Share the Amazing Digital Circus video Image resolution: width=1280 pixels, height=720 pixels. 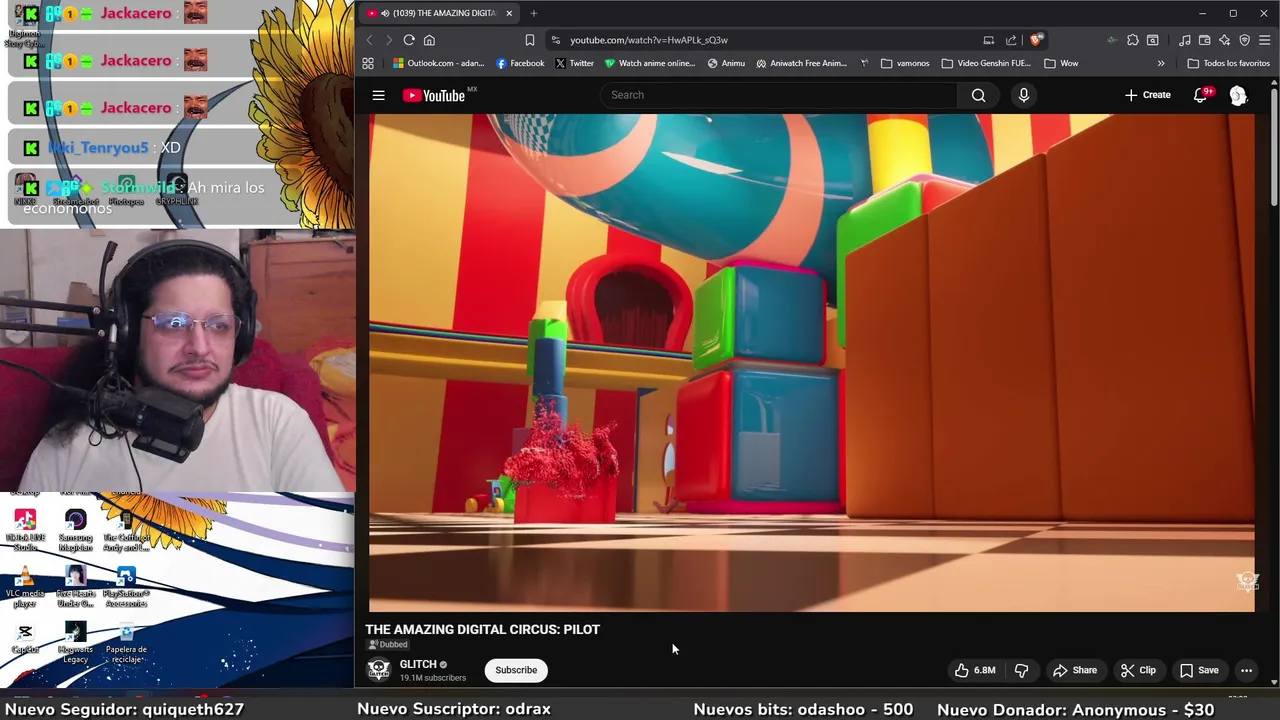coord(1075,670)
